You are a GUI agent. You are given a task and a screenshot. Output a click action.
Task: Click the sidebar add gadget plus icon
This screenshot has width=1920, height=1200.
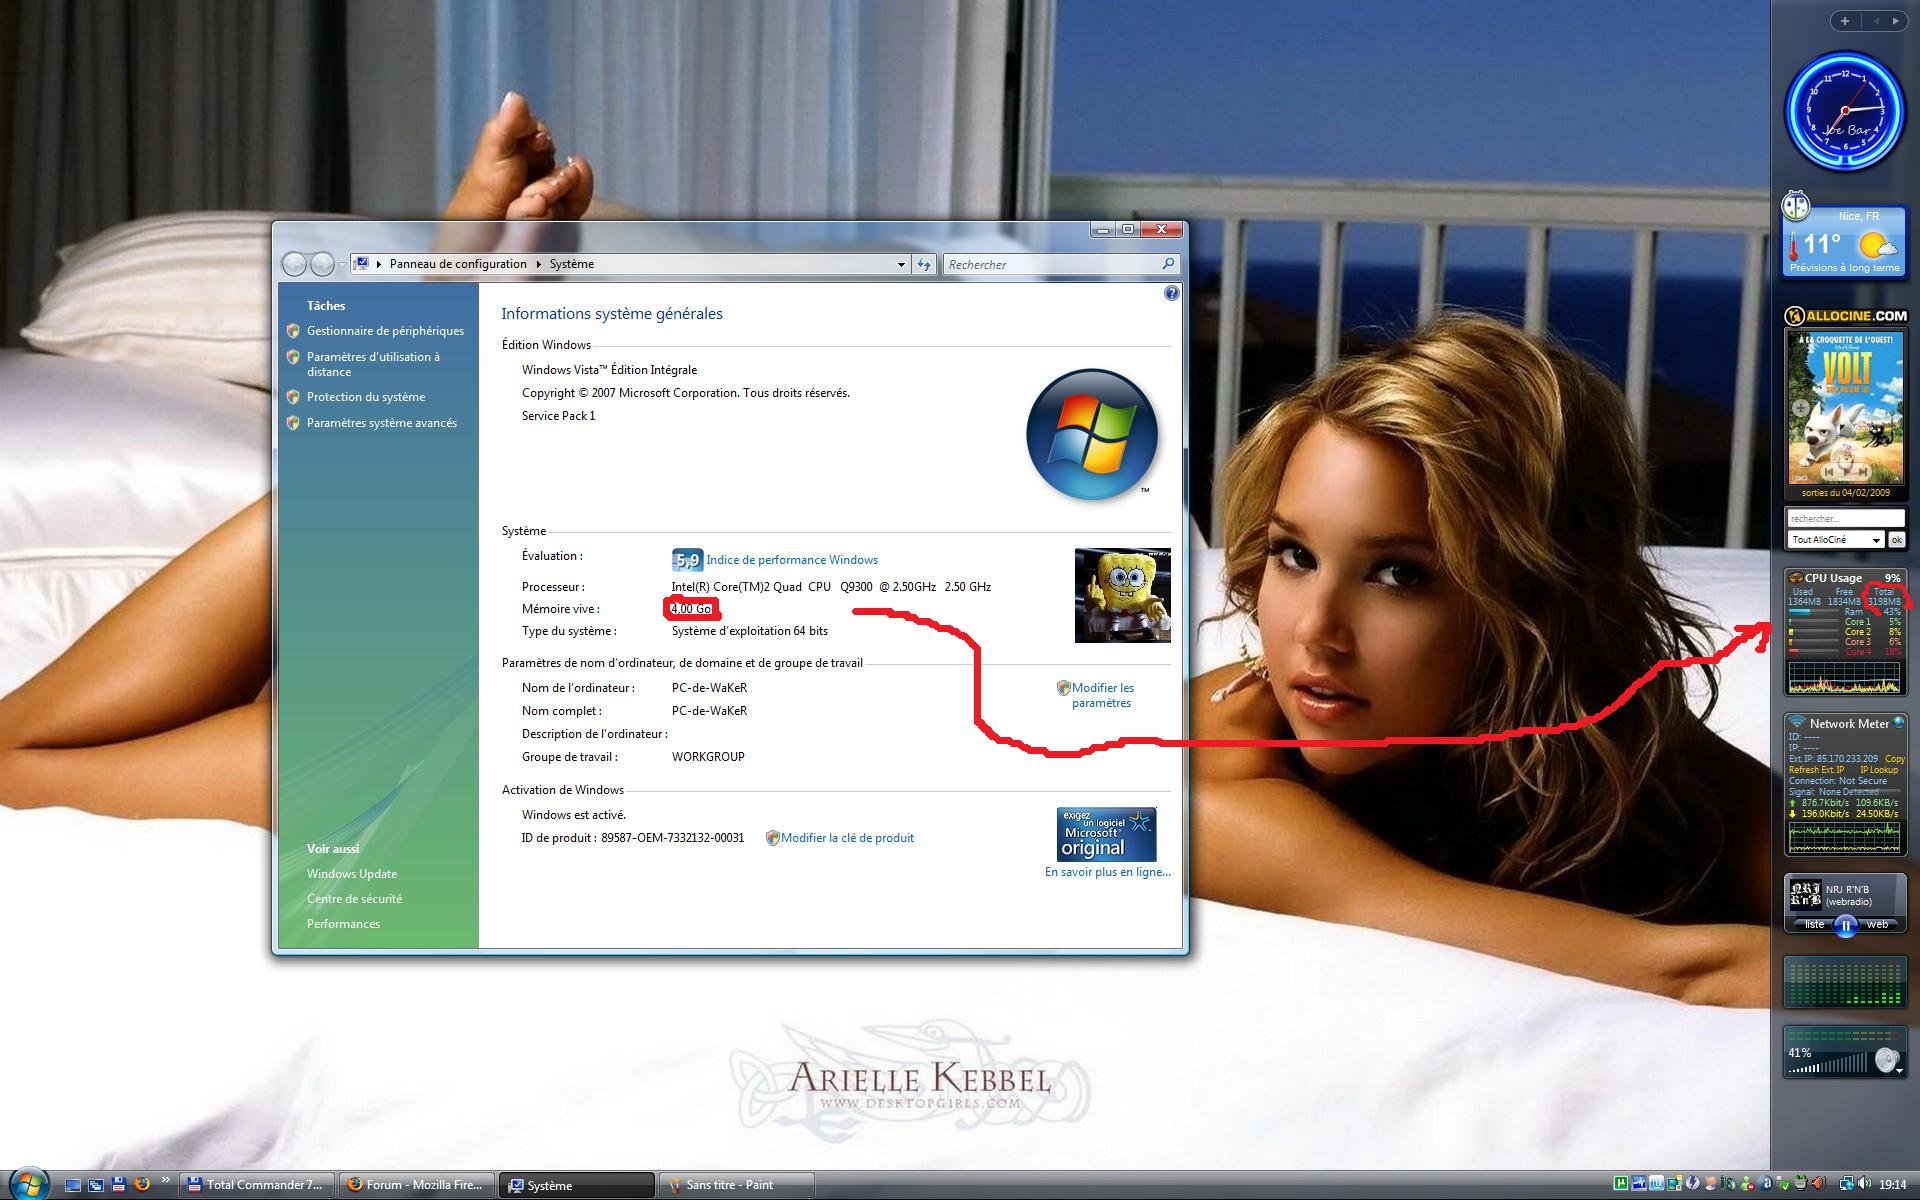click(1845, 20)
